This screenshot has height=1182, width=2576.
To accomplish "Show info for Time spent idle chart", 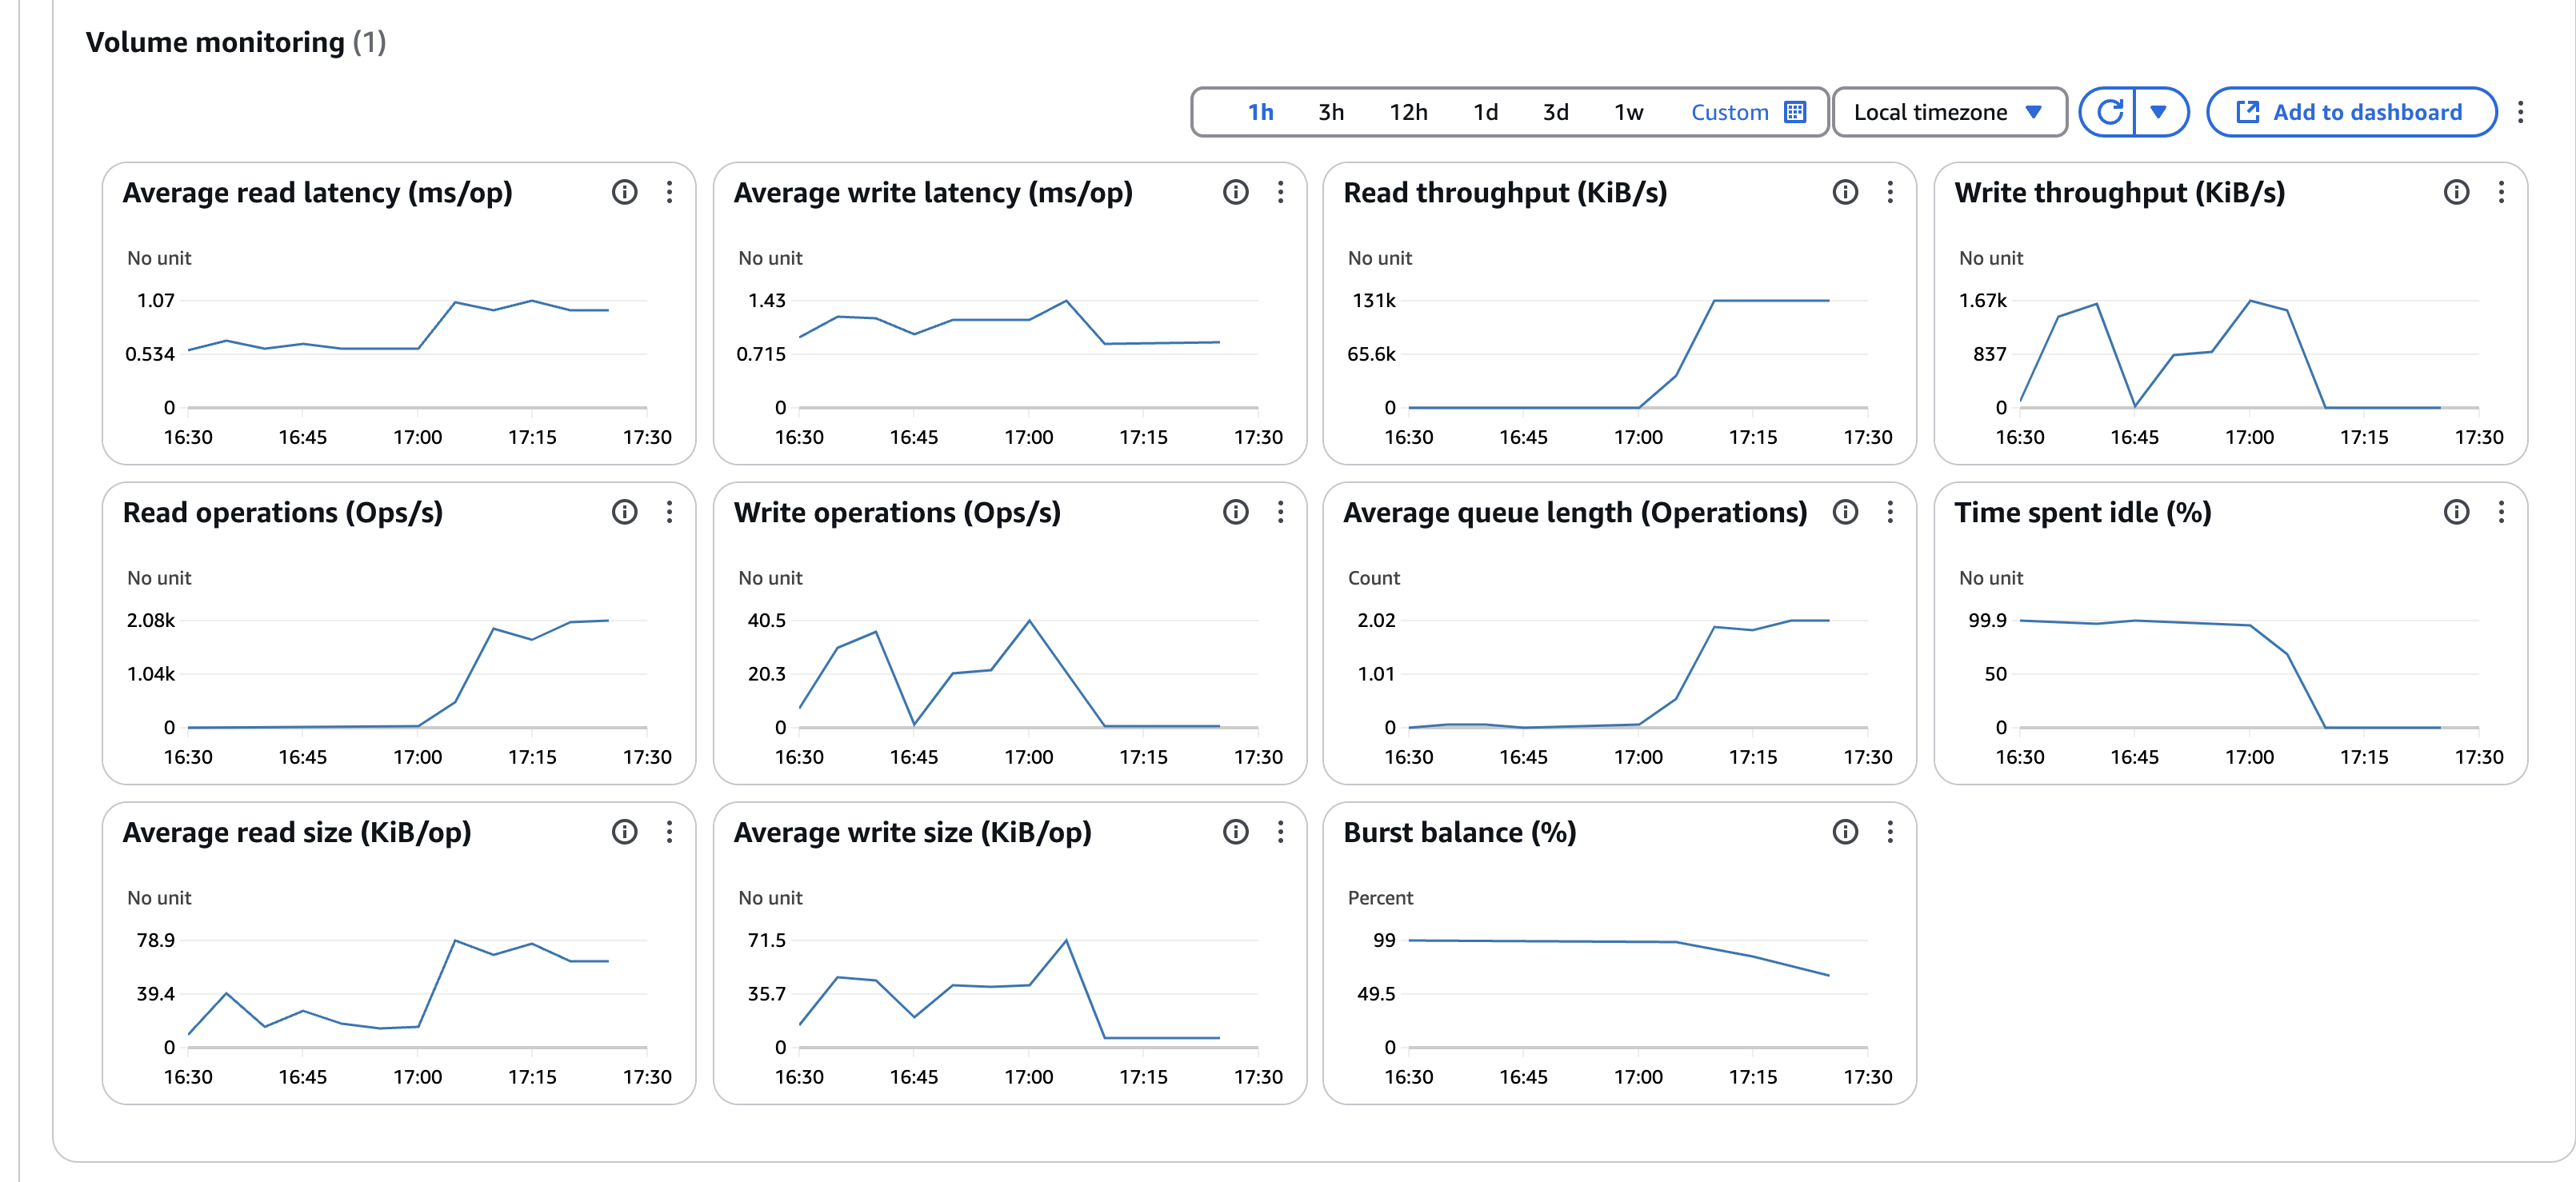I will click(x=2456, y=512).
